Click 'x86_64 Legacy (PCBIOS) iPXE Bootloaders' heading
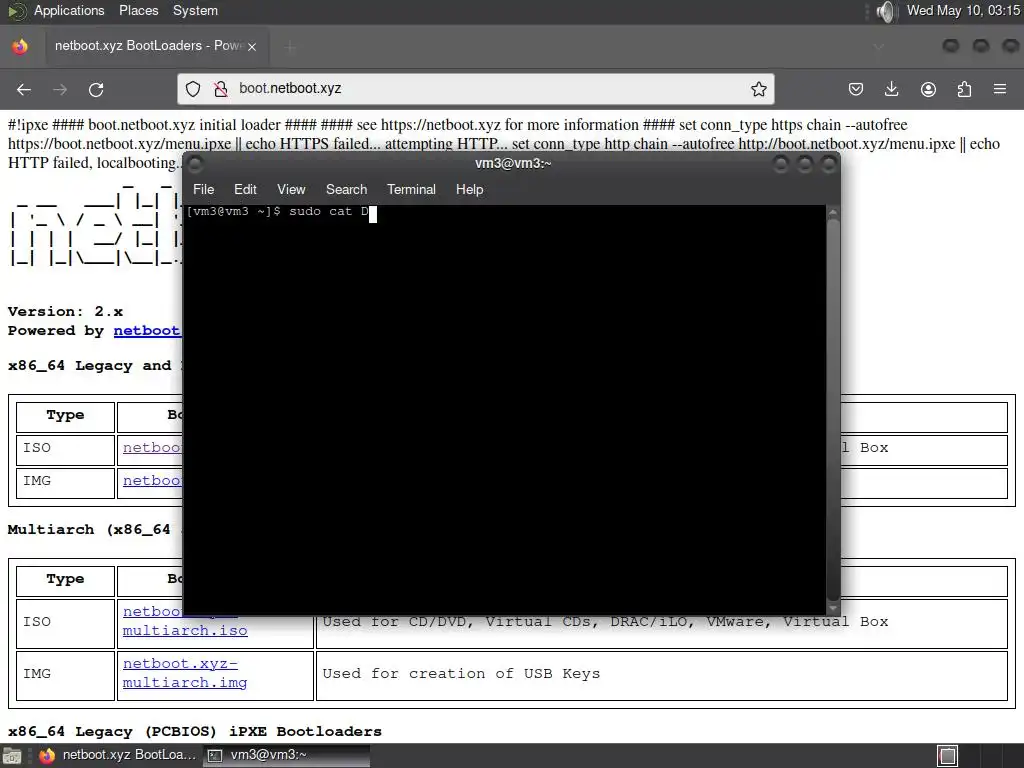Viewport: 1024px width, 768px height. (x=195, y=731)
